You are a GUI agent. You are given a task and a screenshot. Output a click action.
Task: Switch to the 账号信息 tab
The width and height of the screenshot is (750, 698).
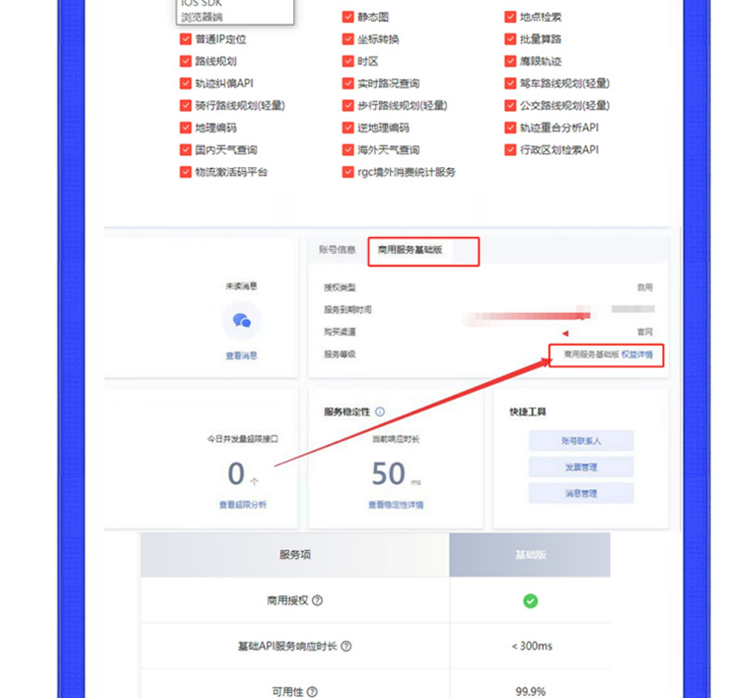pyautogui.click(x=337, y=250)
